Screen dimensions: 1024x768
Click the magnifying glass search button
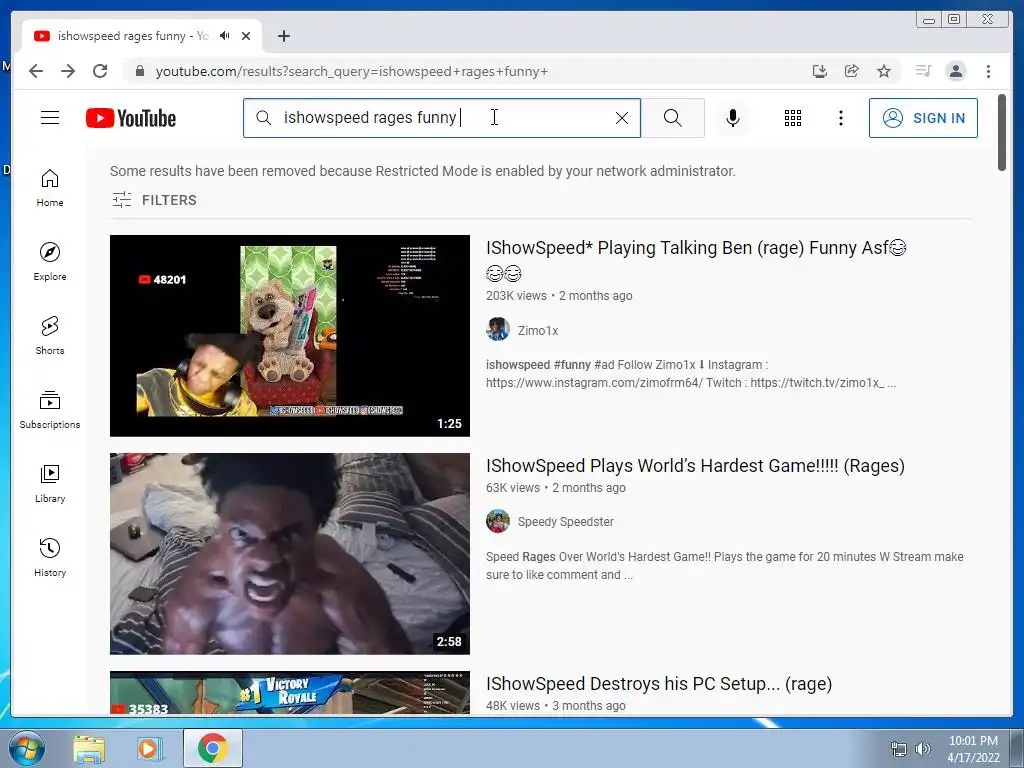[673, 118]
